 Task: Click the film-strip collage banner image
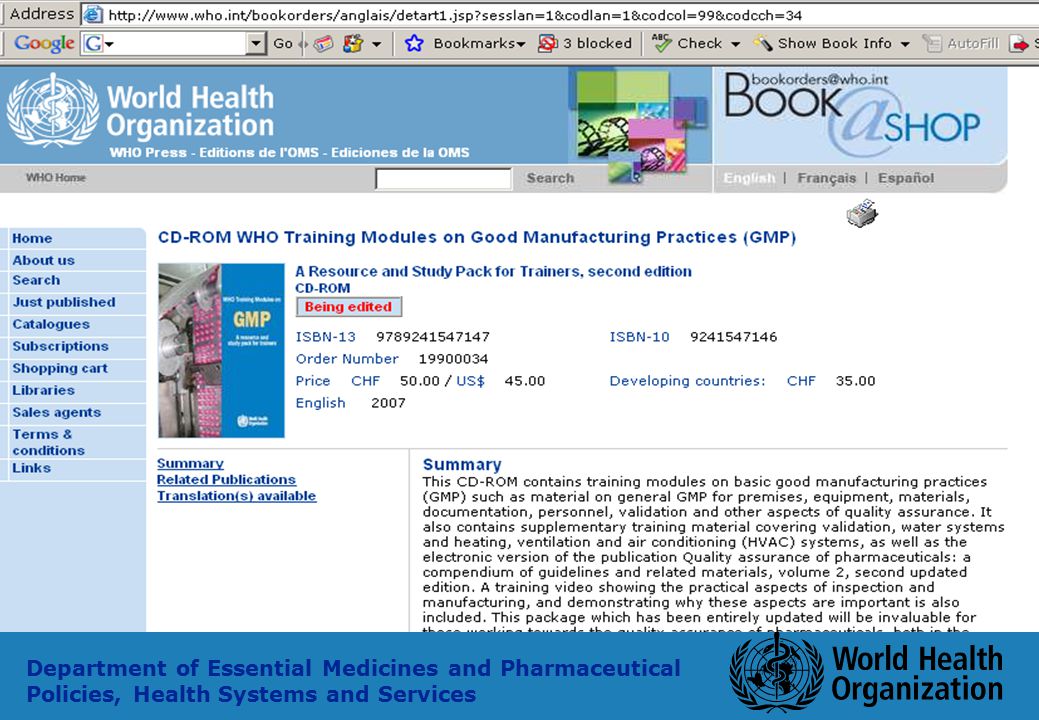[639, 124]
